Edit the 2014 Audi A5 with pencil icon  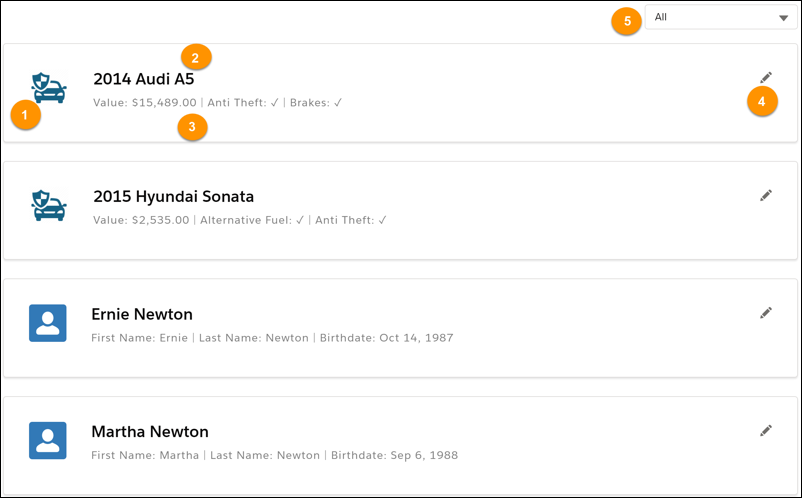coord(766,77)
